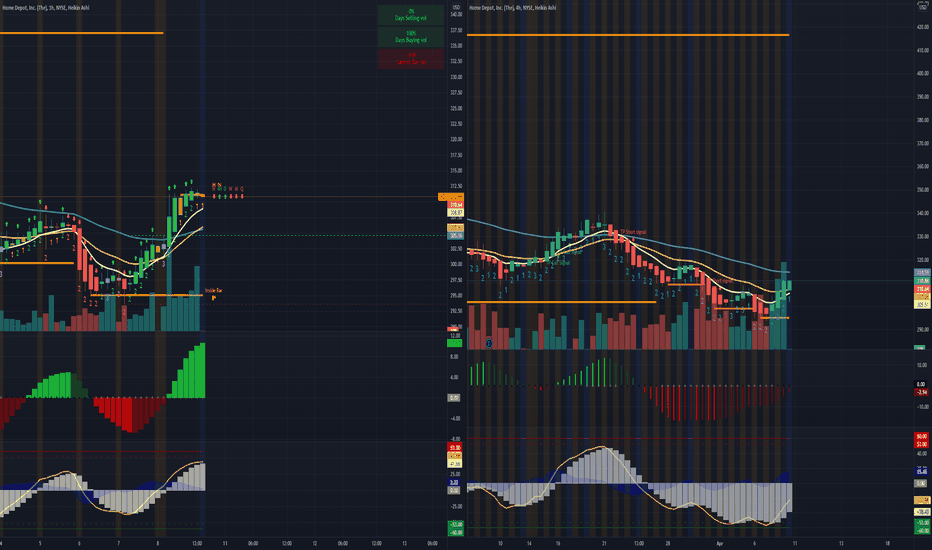Click the 12:00 time label after date 8
Screen dimensions: 932x550
pos(197,543)
